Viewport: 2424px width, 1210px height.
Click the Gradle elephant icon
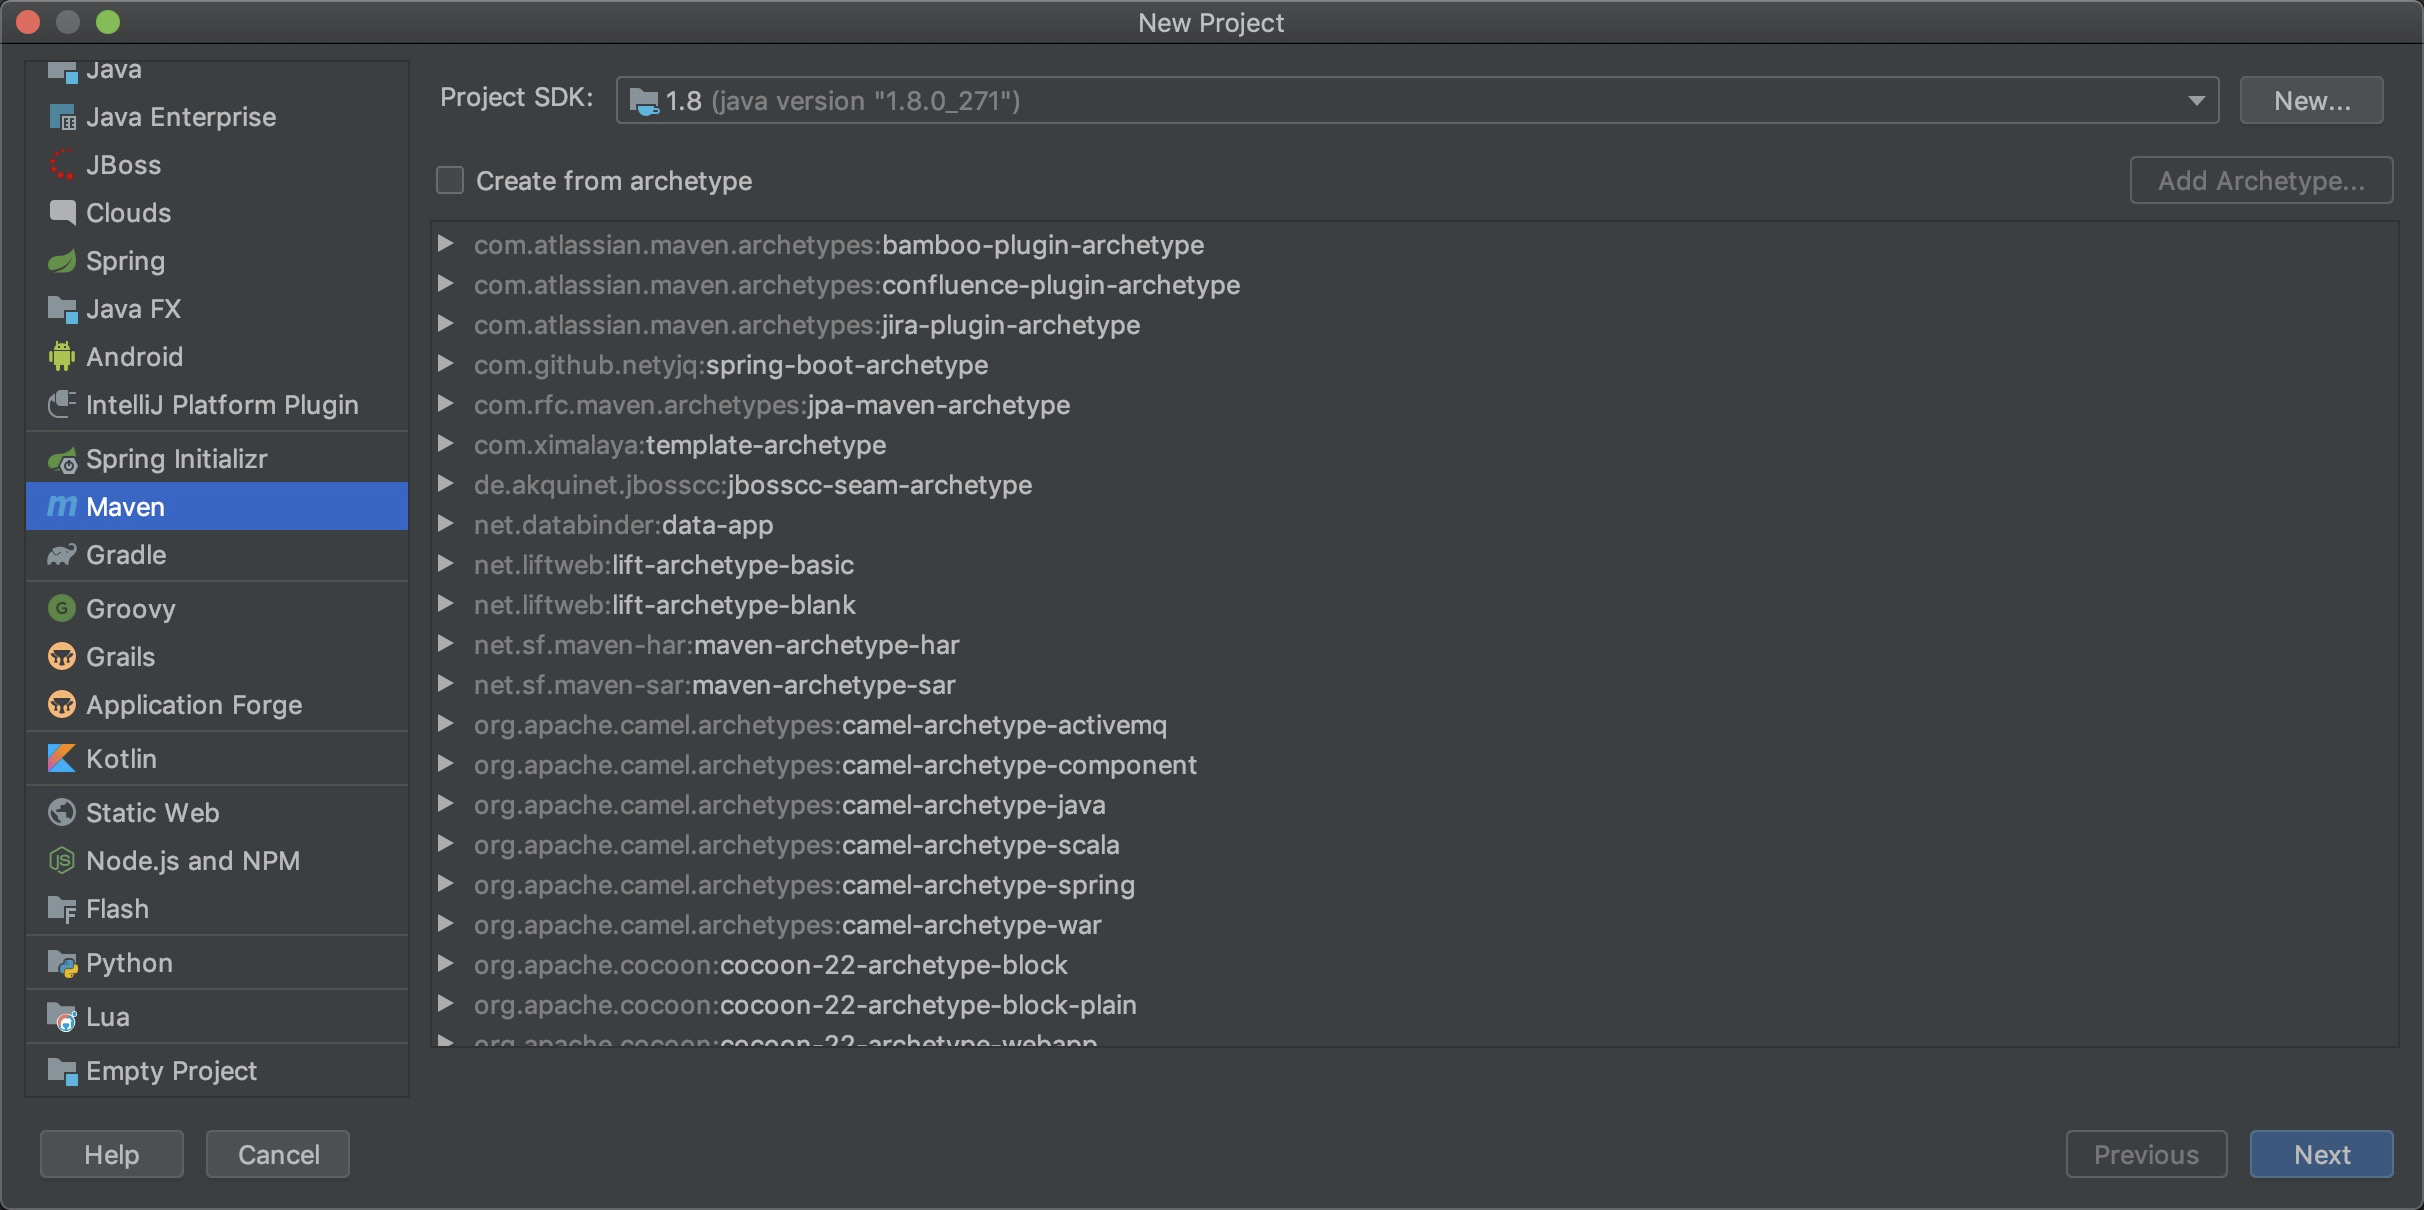62,555
